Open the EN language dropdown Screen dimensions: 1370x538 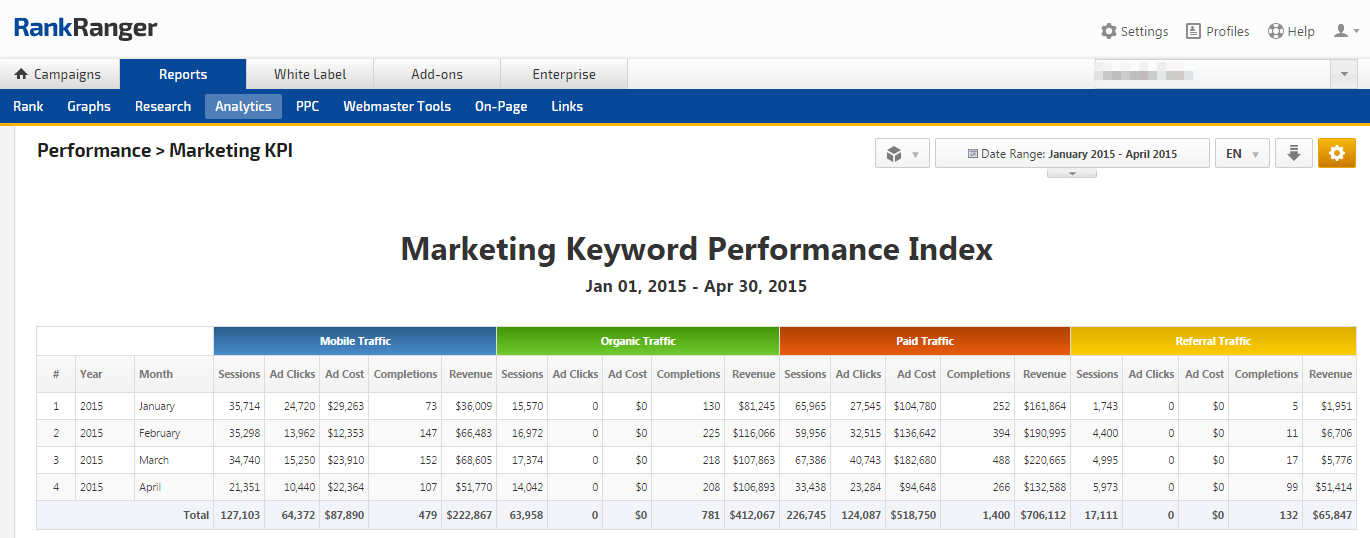pos(1242,153)
